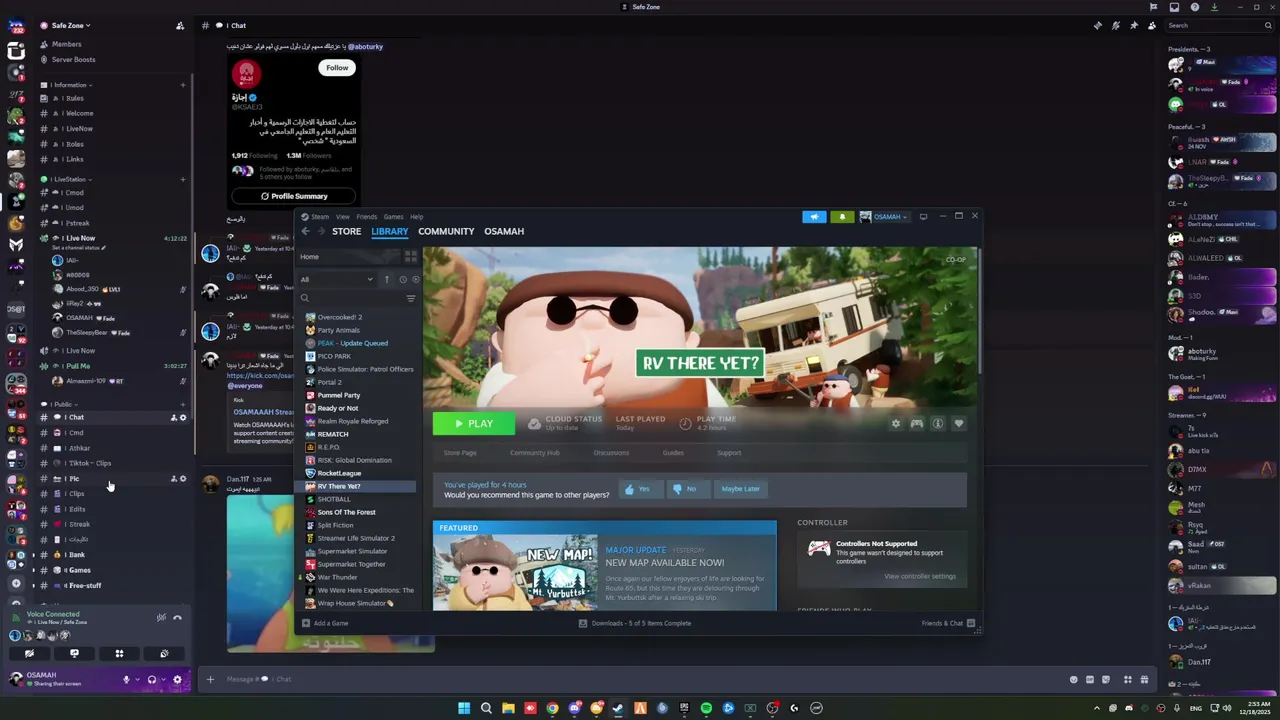The image size is (1280, 720).
Task: Show hidden system tray icons
Action: 1097,708
